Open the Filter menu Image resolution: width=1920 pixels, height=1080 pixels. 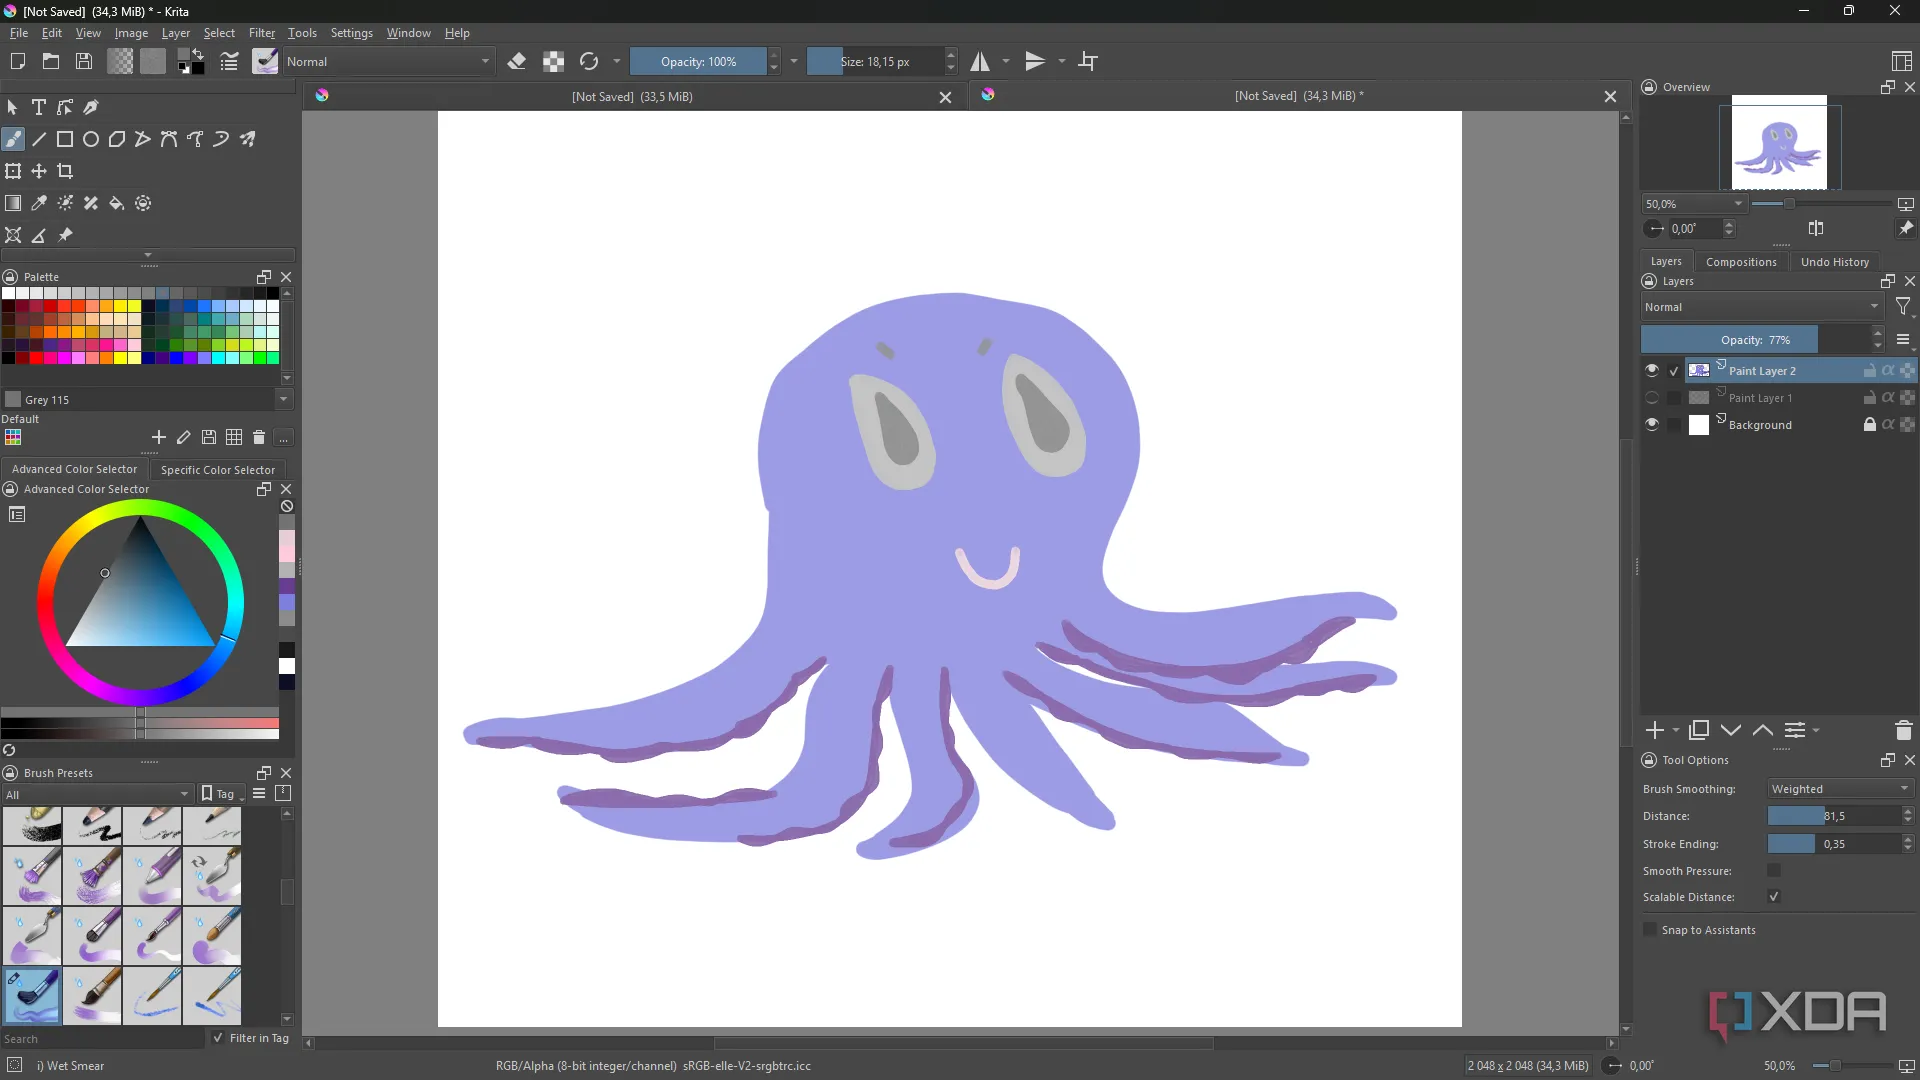tap(261, 32)
